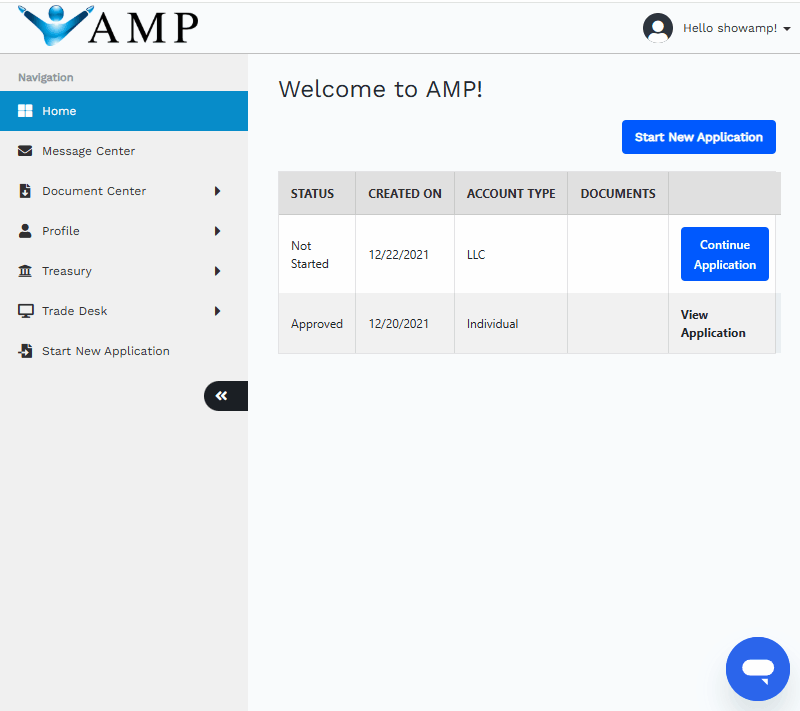Click the Treasury bank building icon
The width and height of the screenshot is (800, 711).
tap(26, 271)
